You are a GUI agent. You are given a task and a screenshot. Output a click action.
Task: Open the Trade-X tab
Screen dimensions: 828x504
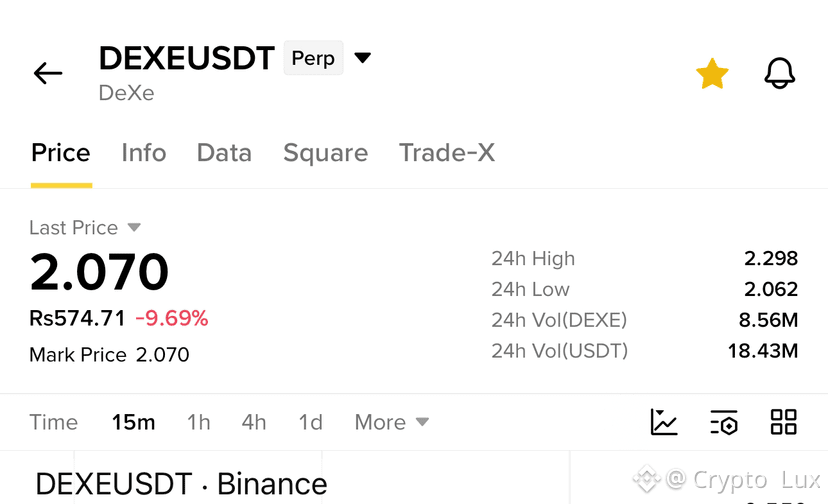pos(447,153)
